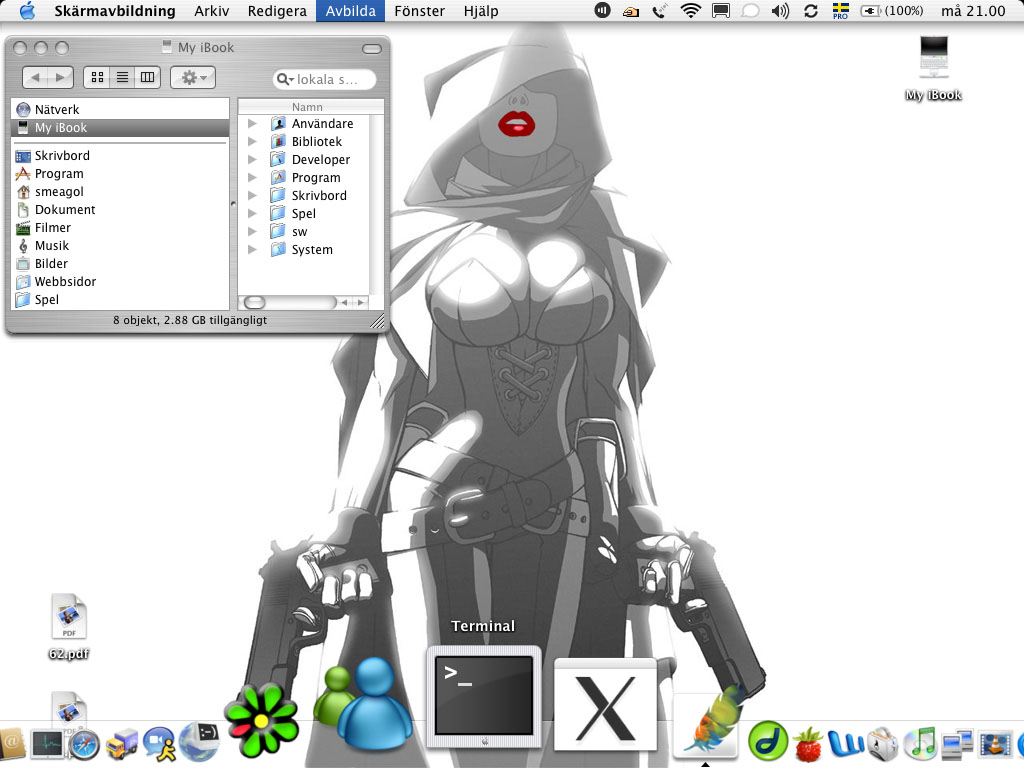Expand the sw folder
The image size is (1024, 768).
(x=252, y=231)
